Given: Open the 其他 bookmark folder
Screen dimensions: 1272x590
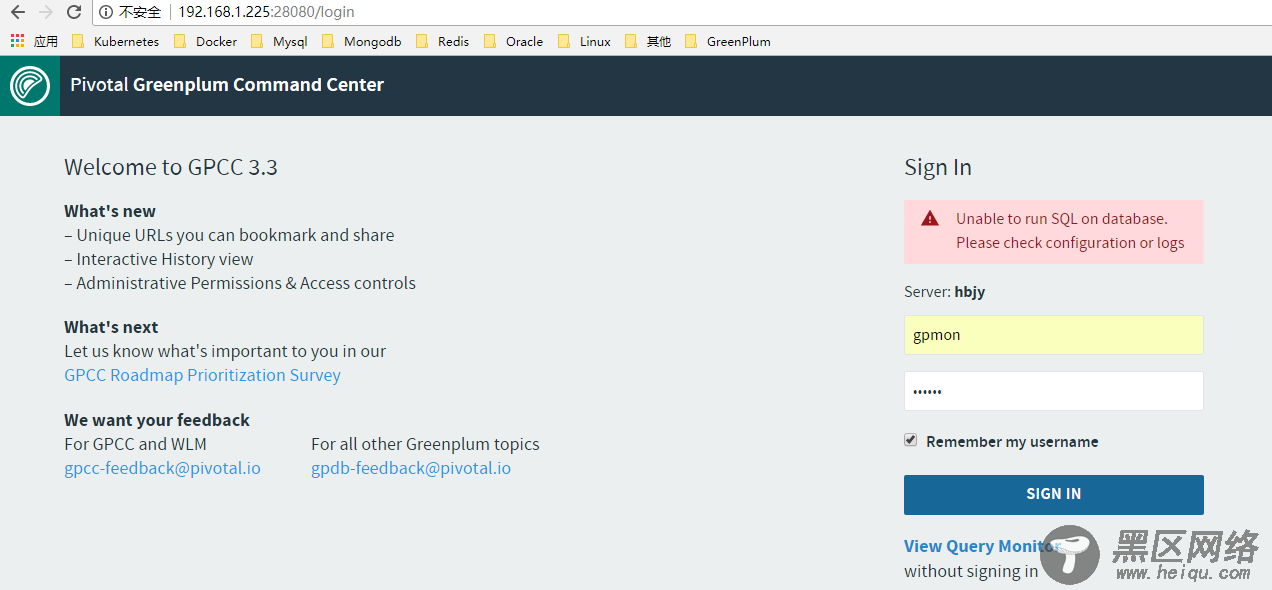Looking at the screenshot, I should [647, 41].
